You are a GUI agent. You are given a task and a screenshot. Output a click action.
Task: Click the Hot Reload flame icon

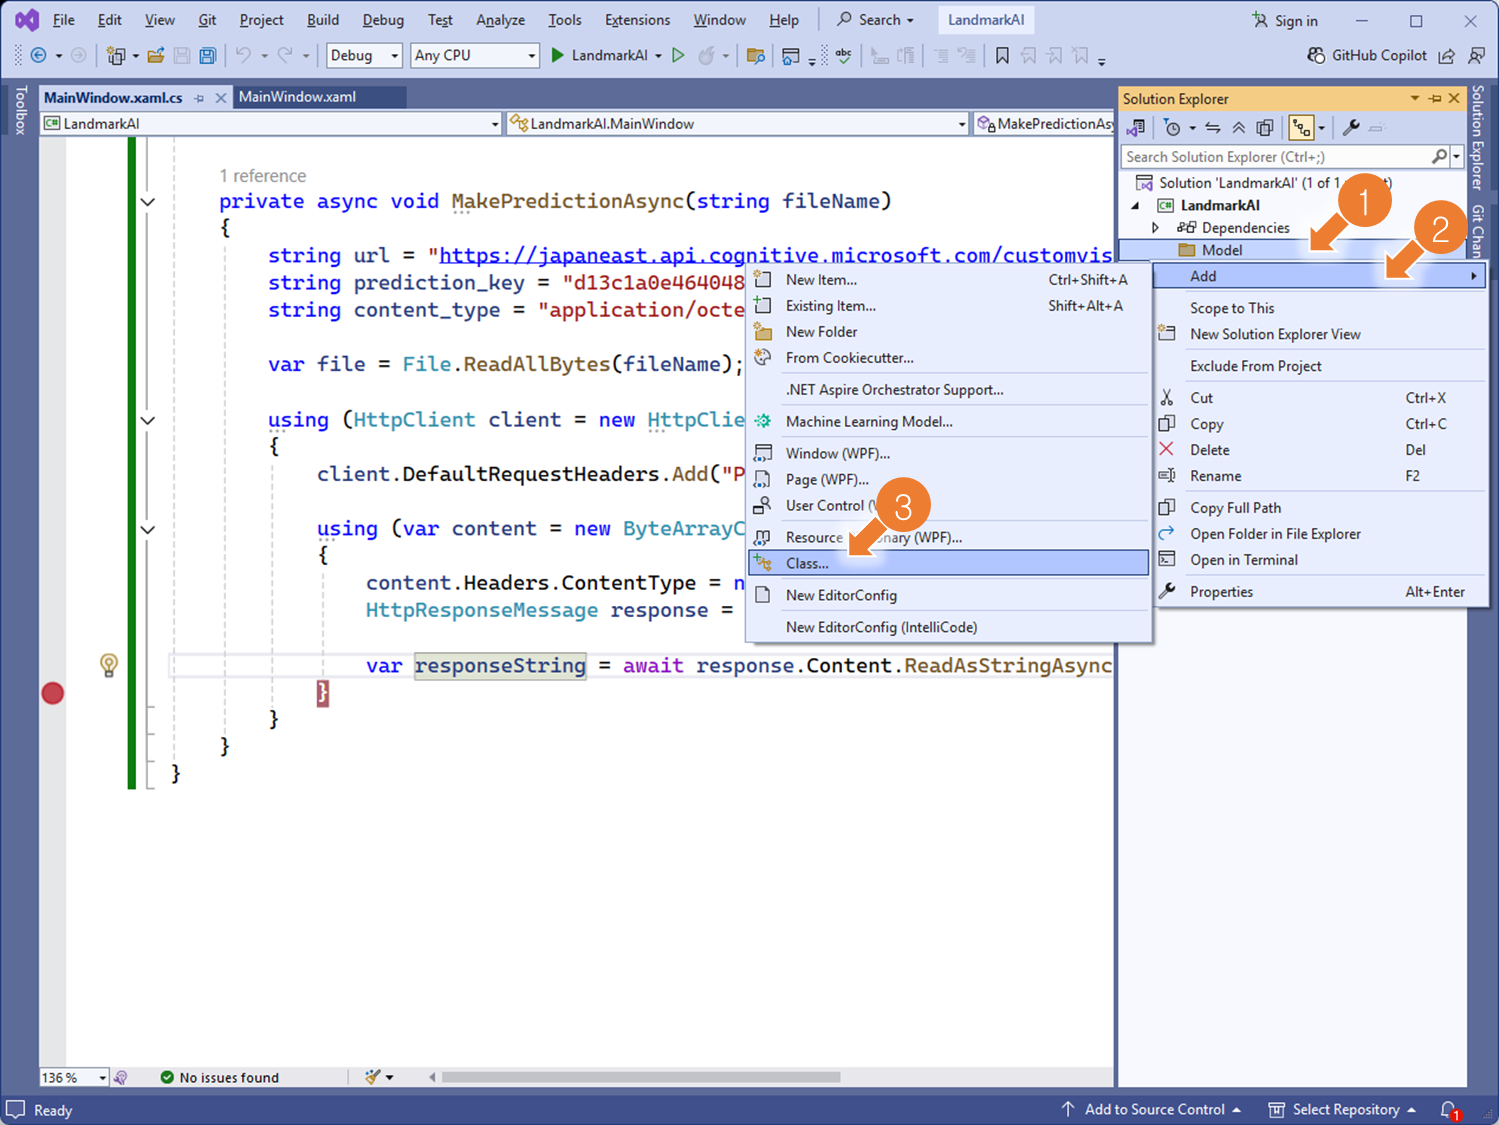click(707, 56)
